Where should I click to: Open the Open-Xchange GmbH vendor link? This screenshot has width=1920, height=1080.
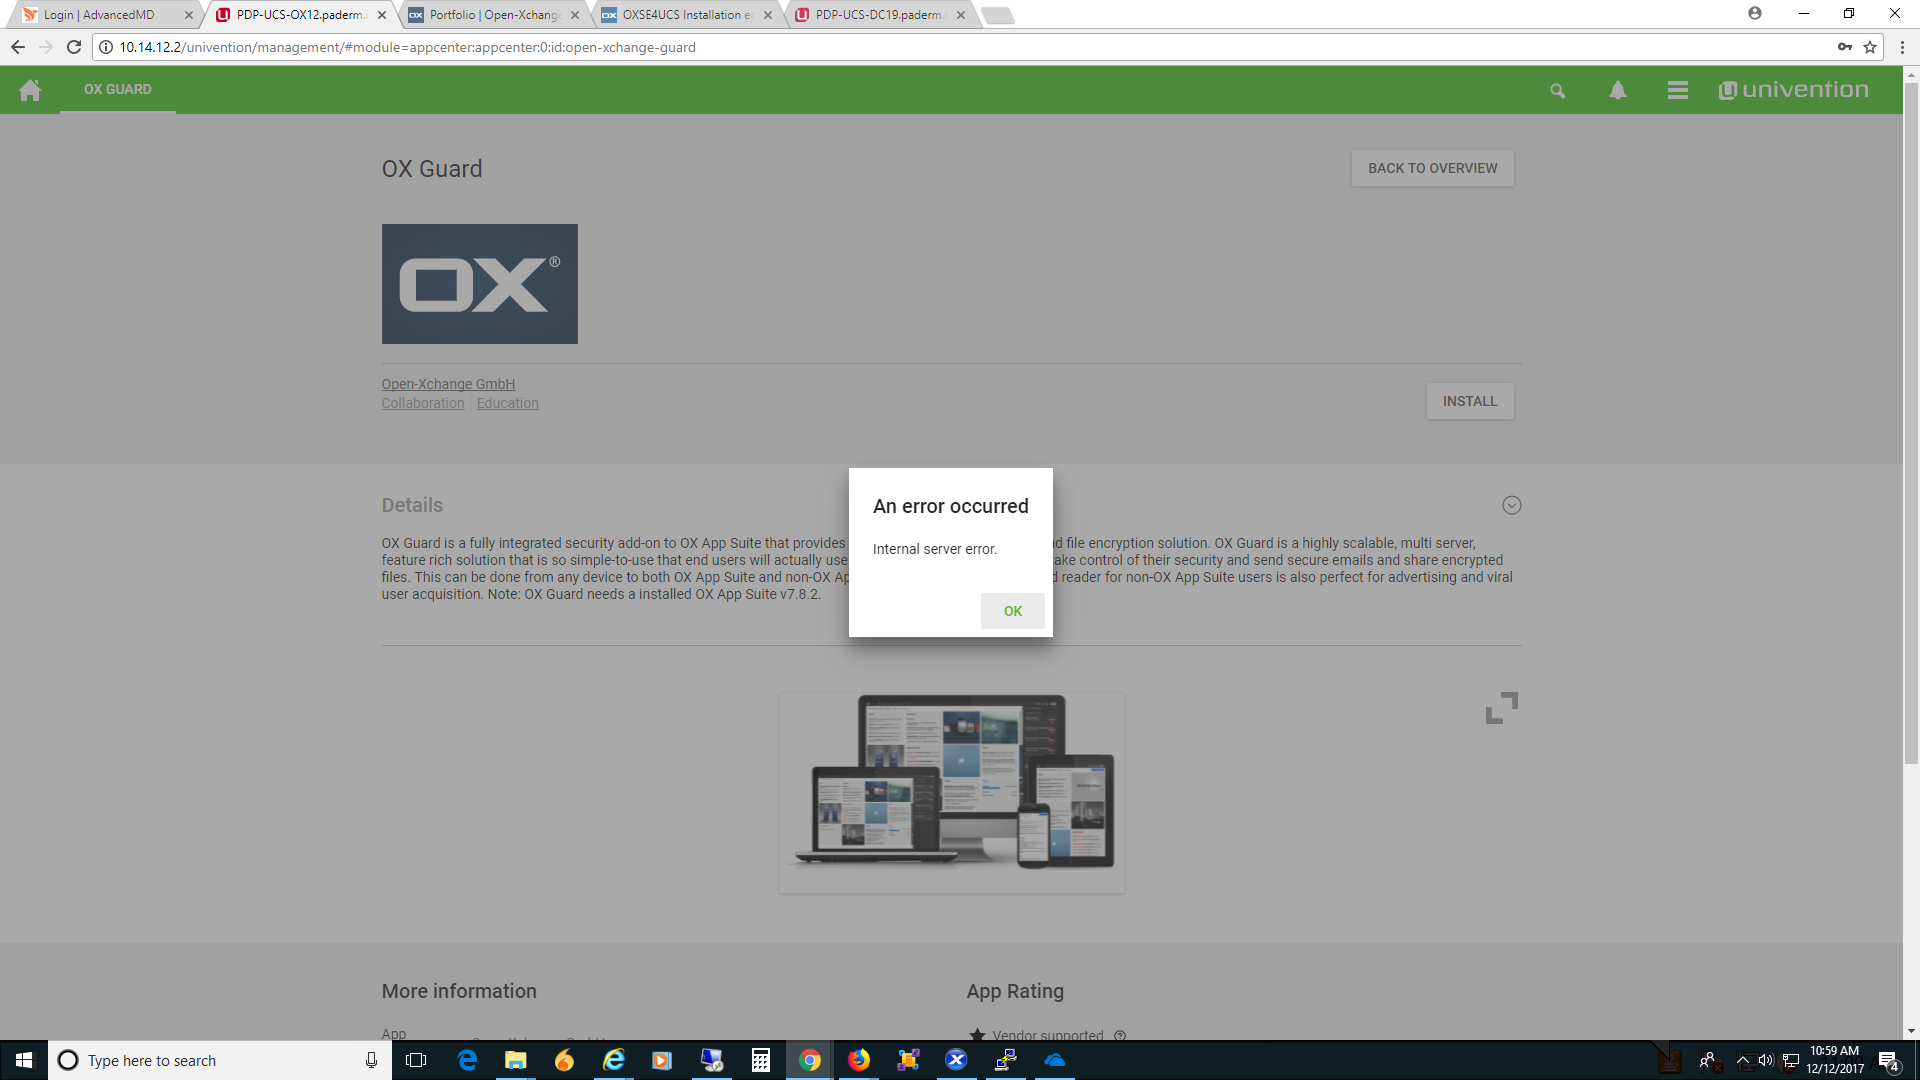tap(448, 384)
